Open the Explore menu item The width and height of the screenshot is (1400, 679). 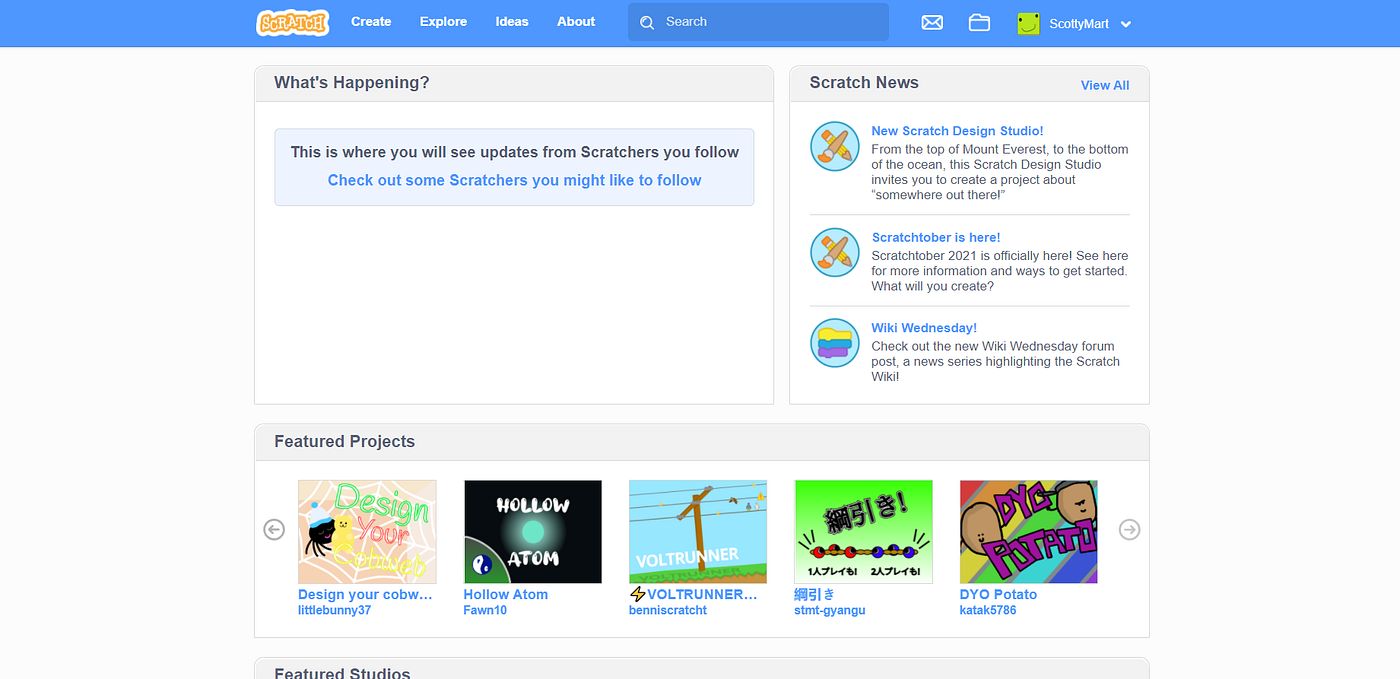pyautogui.click(x=443, y=22)
